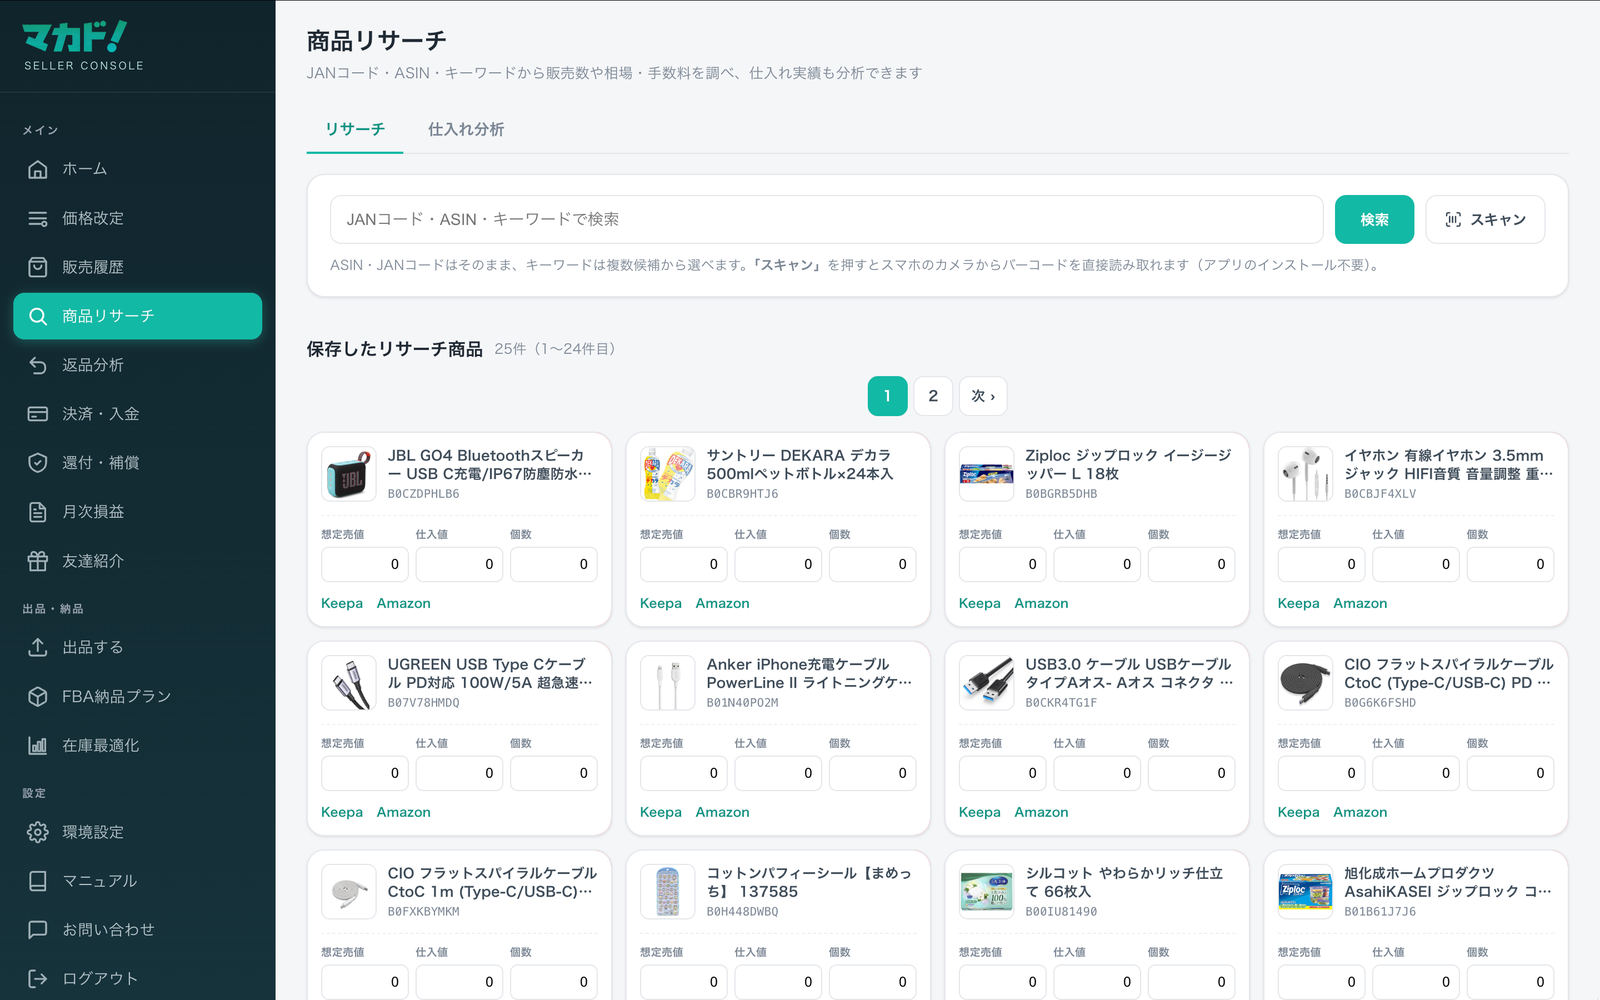Open Keepa link for Anker PowerLine II
This screenshot has width=1600, height=1000.
point(661,812)
